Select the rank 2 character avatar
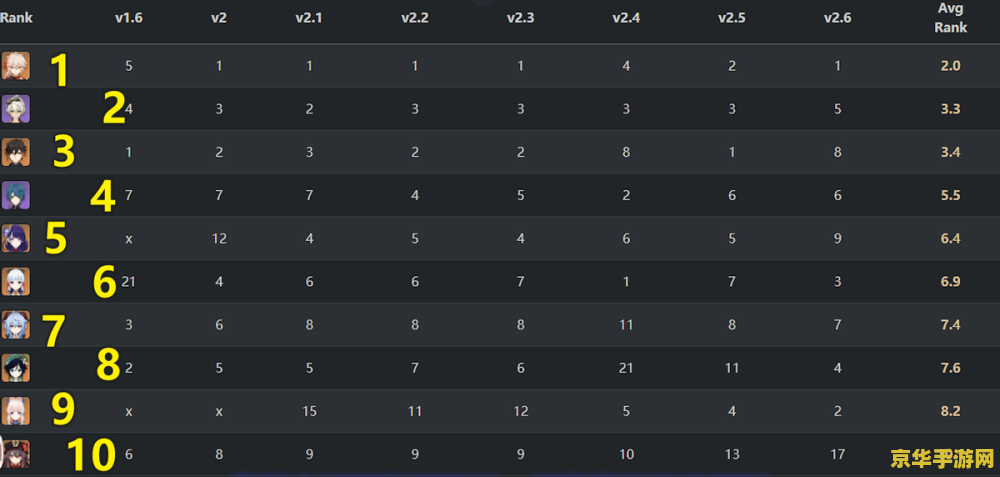This screenshot has width=1000, height=477. [15, 109]
